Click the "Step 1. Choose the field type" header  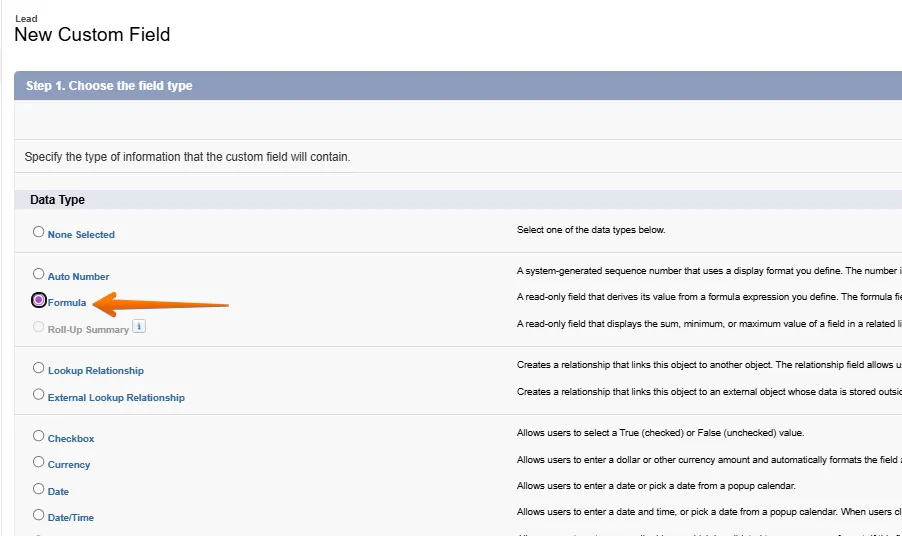click(109, 86)
